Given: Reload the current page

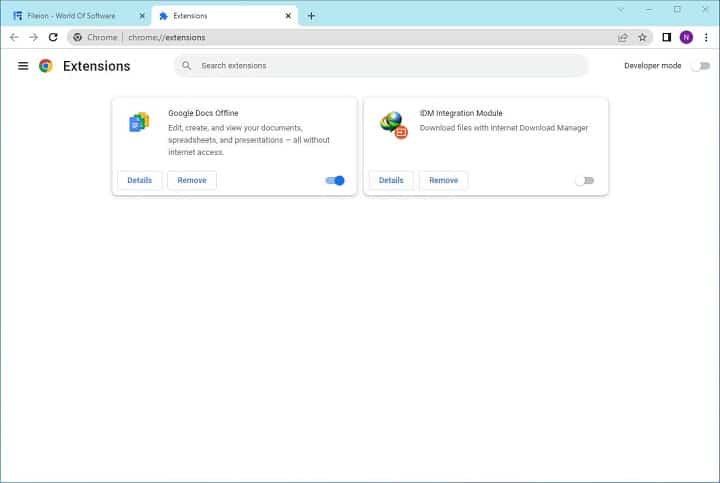Looking at the screenshot, I should click(x=52, y=37).
